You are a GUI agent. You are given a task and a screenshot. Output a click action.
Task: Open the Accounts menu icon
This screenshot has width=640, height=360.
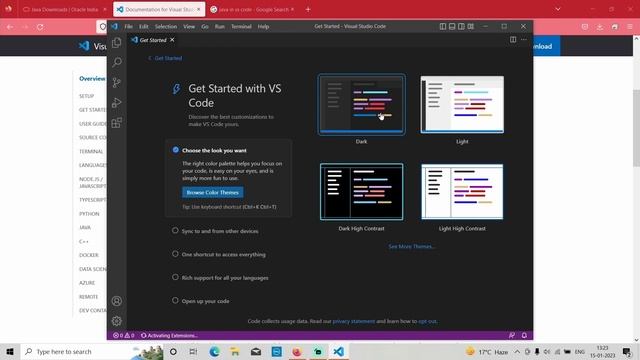pos(117,301)
